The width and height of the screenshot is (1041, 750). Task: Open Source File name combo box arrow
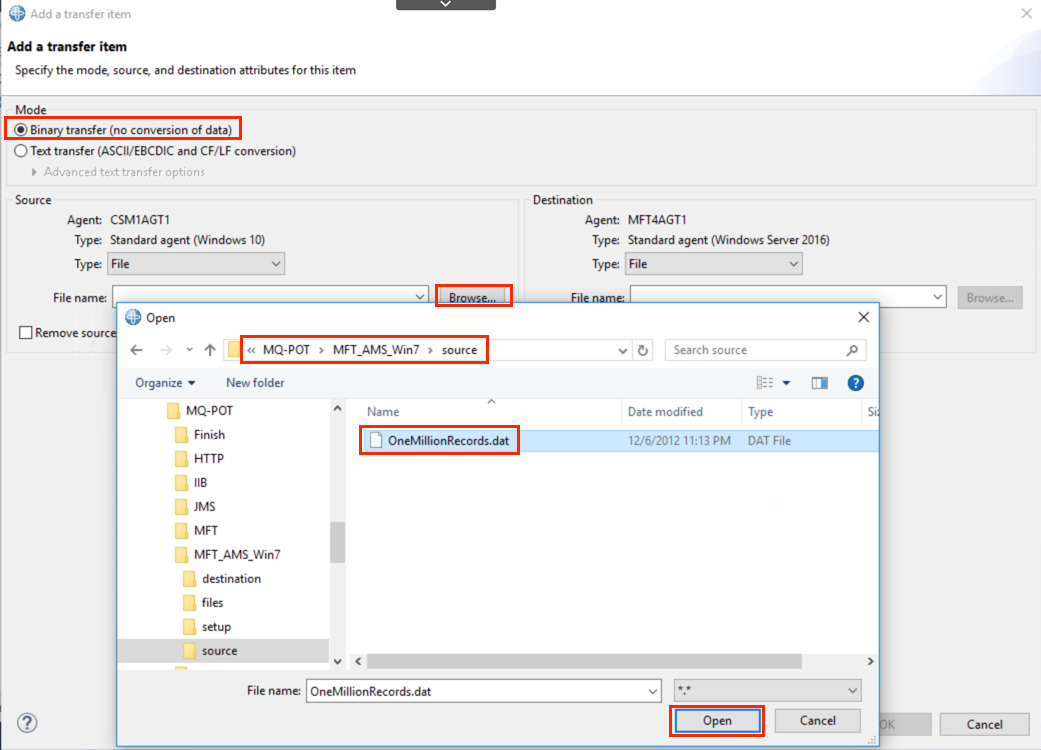pyautogui.click(x=420, y=297)
